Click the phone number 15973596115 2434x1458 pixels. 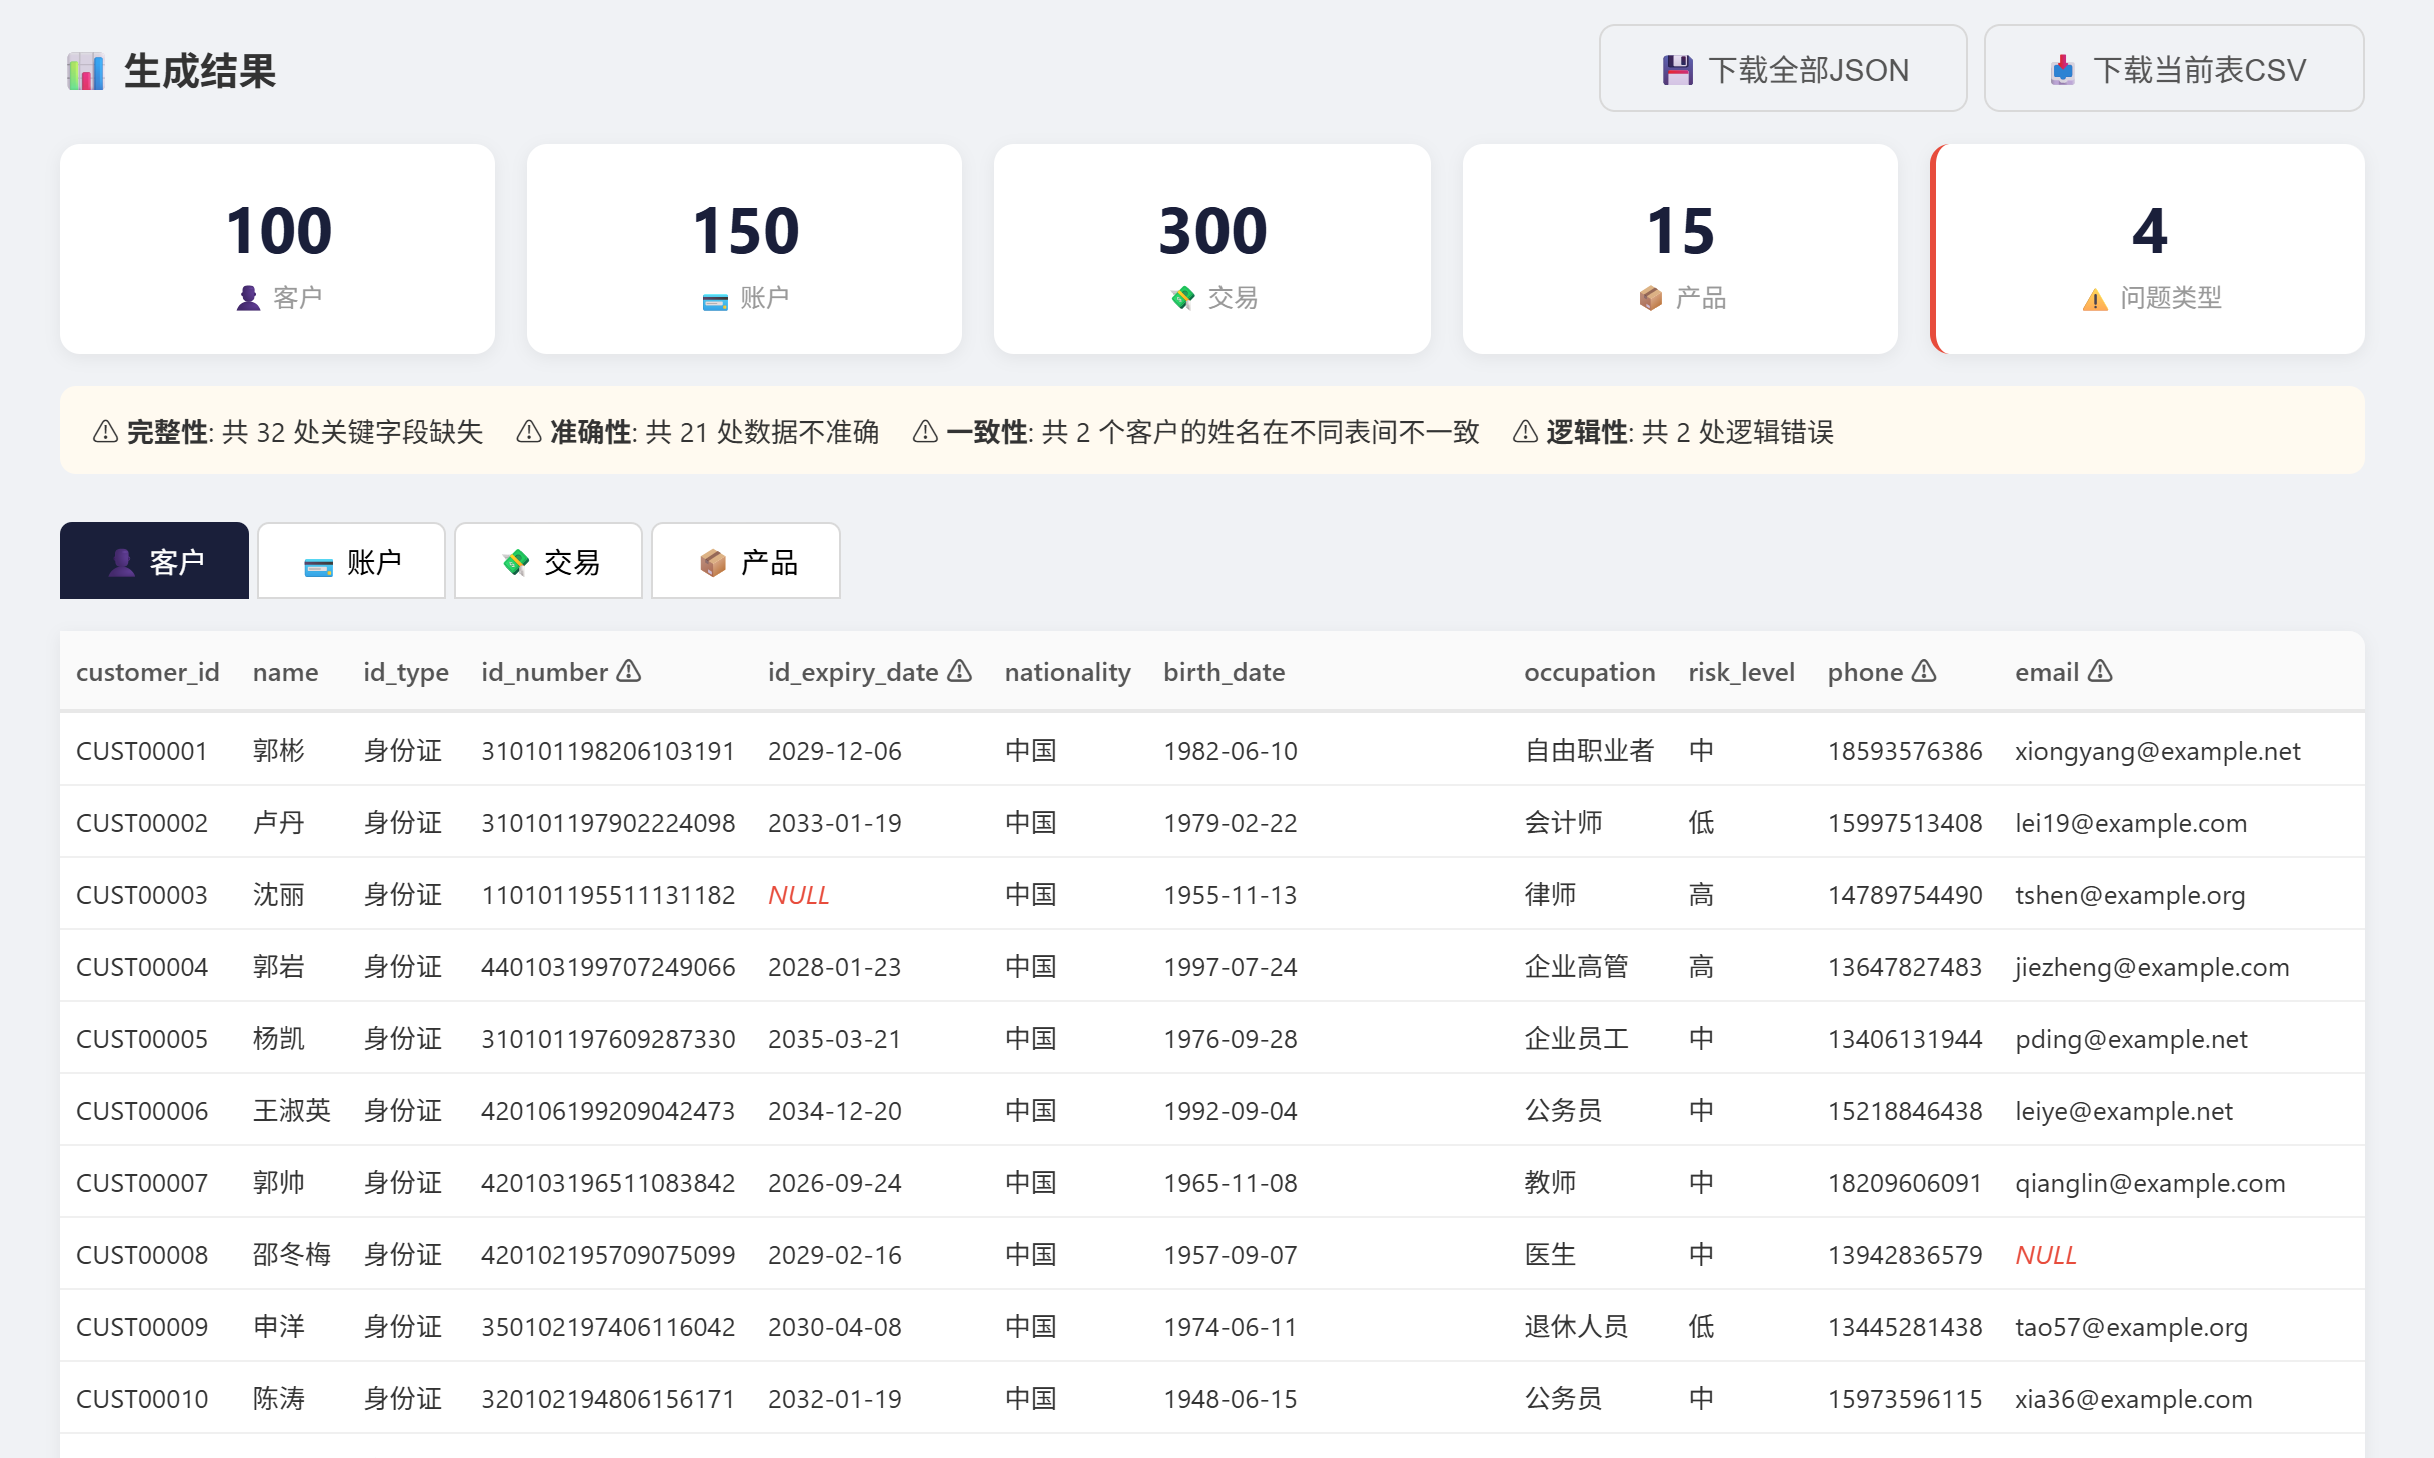click(1904, 1399)
